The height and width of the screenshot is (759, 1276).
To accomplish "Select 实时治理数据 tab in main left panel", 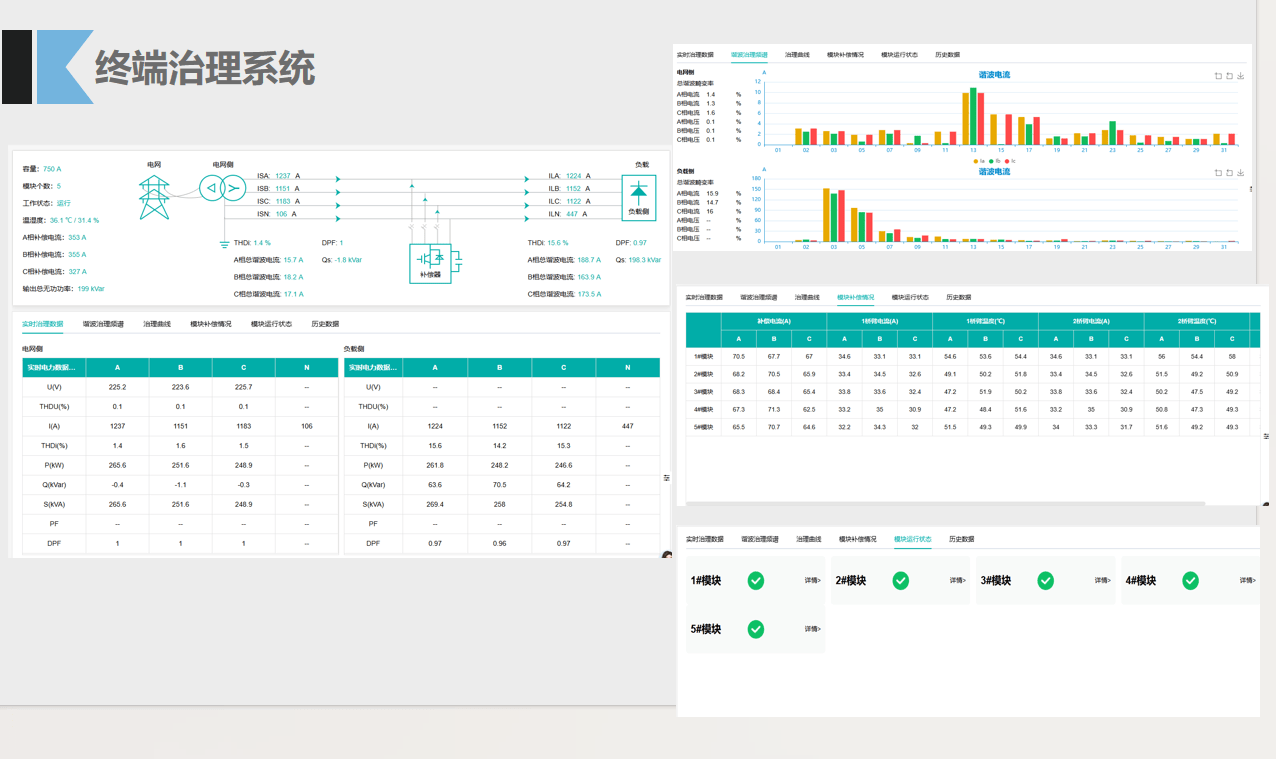I will click(43, 324).
